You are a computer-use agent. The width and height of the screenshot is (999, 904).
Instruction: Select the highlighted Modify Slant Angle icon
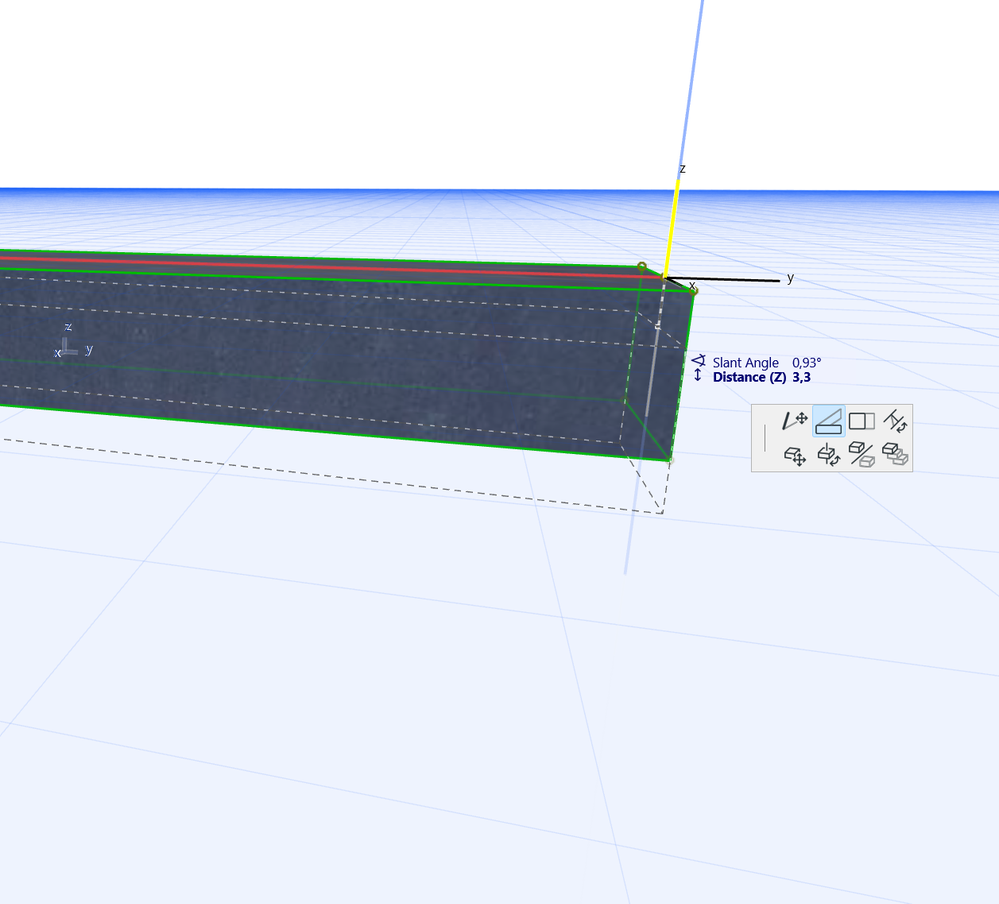[828, 421]
